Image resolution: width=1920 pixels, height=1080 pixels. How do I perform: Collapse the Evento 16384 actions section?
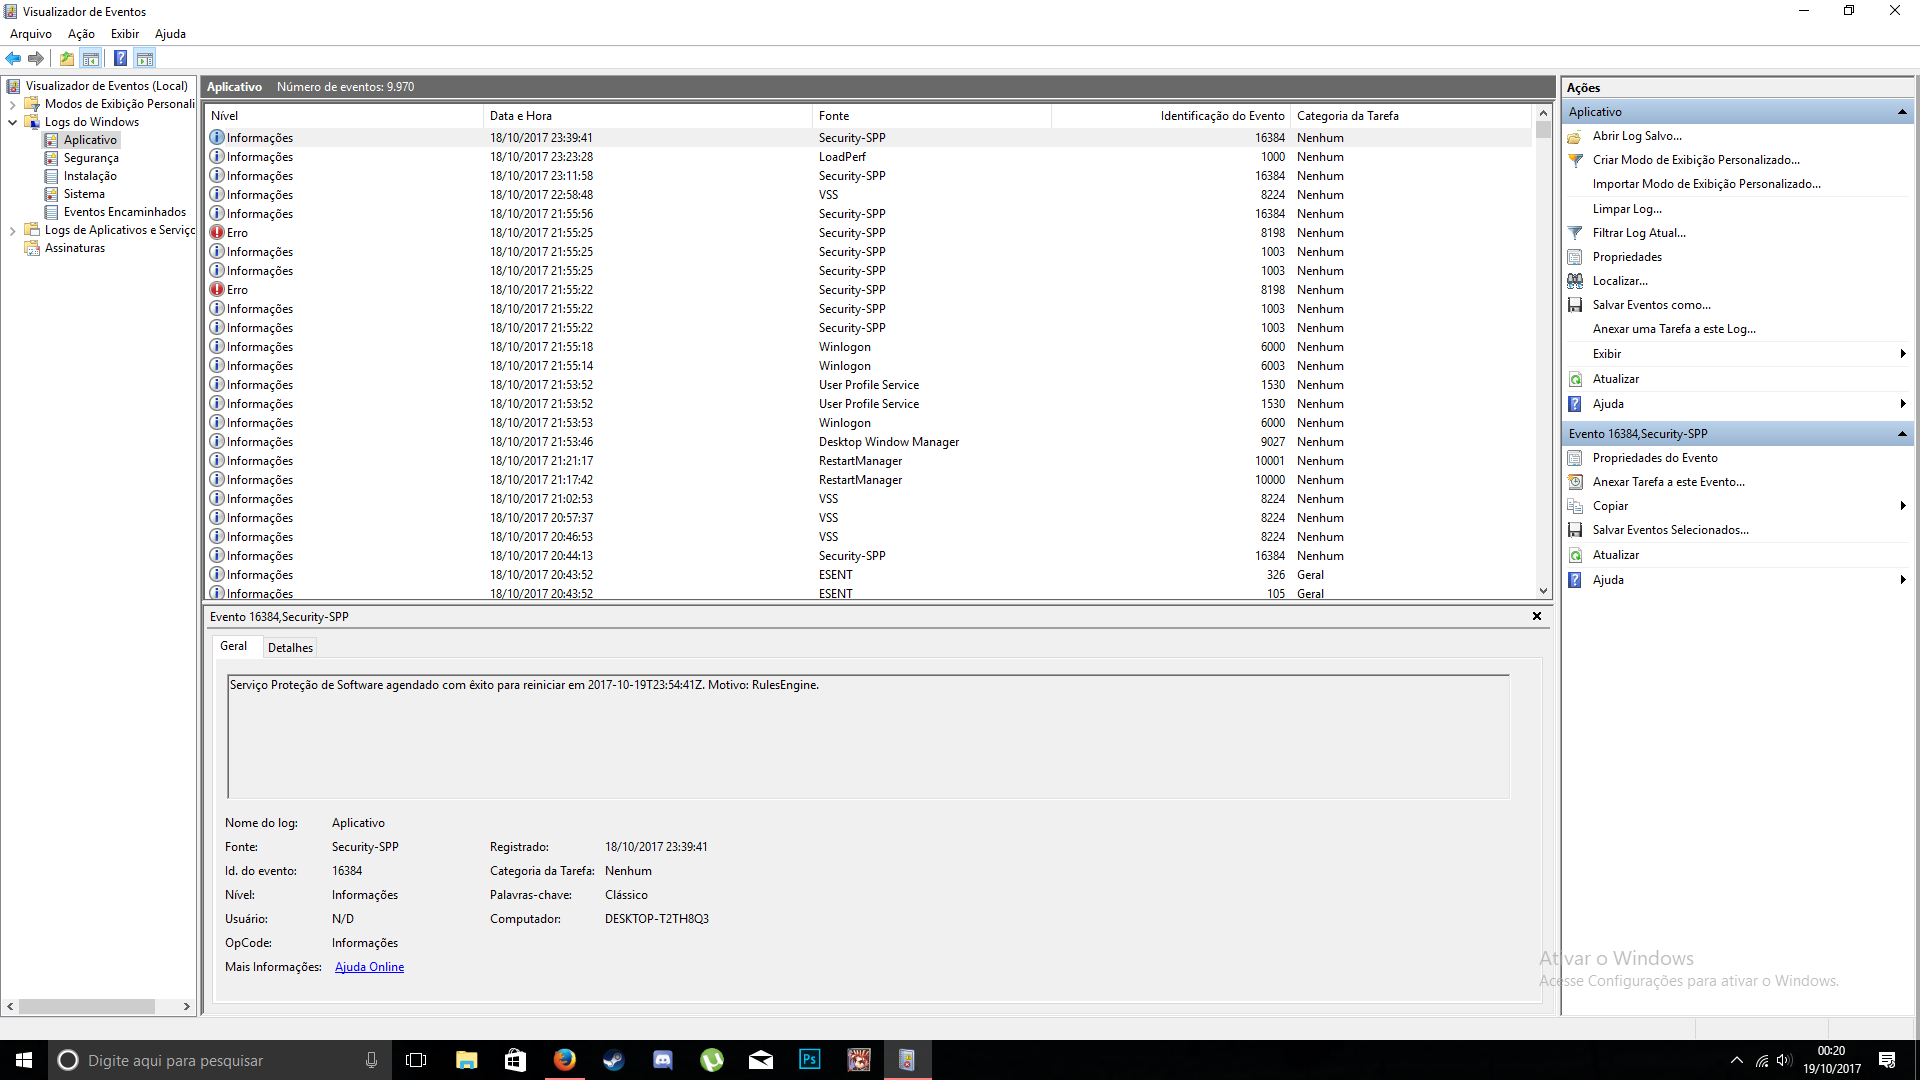pyautogui.click(x=1902, y=434)
